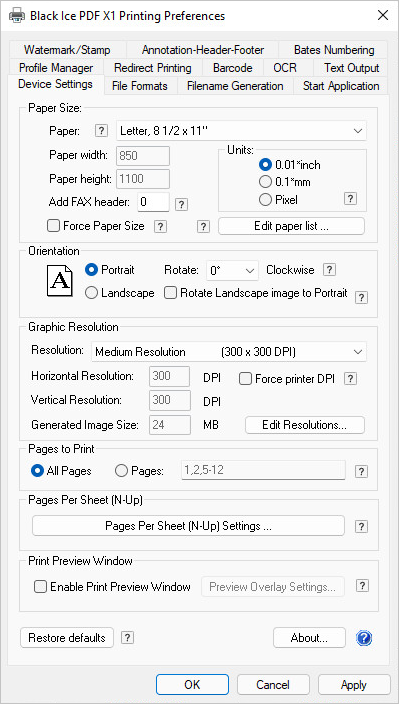Open the Paper size dropdown
The width and height of the screenshot is (399, 704).
click(x=241, y=131)
